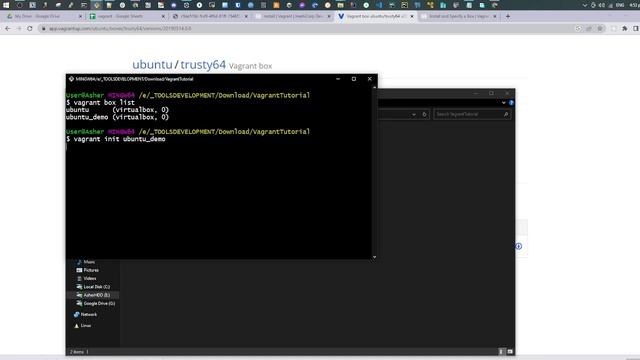Switch to My Drive - Google Drive tab
The width and height of the screenshot is (640, 360).
[43, 16]
